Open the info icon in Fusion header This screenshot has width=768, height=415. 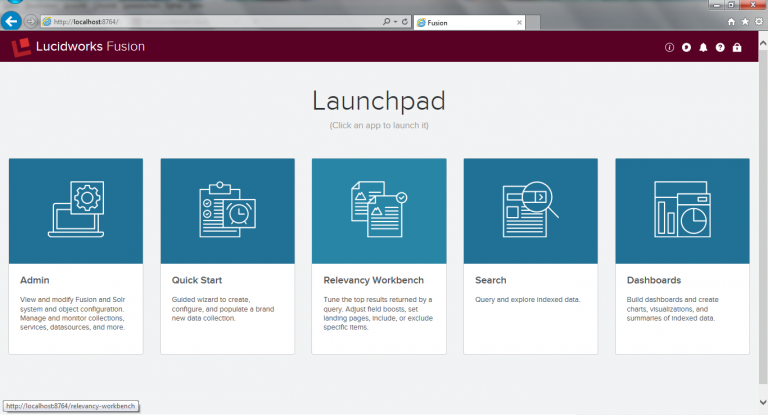669,47
